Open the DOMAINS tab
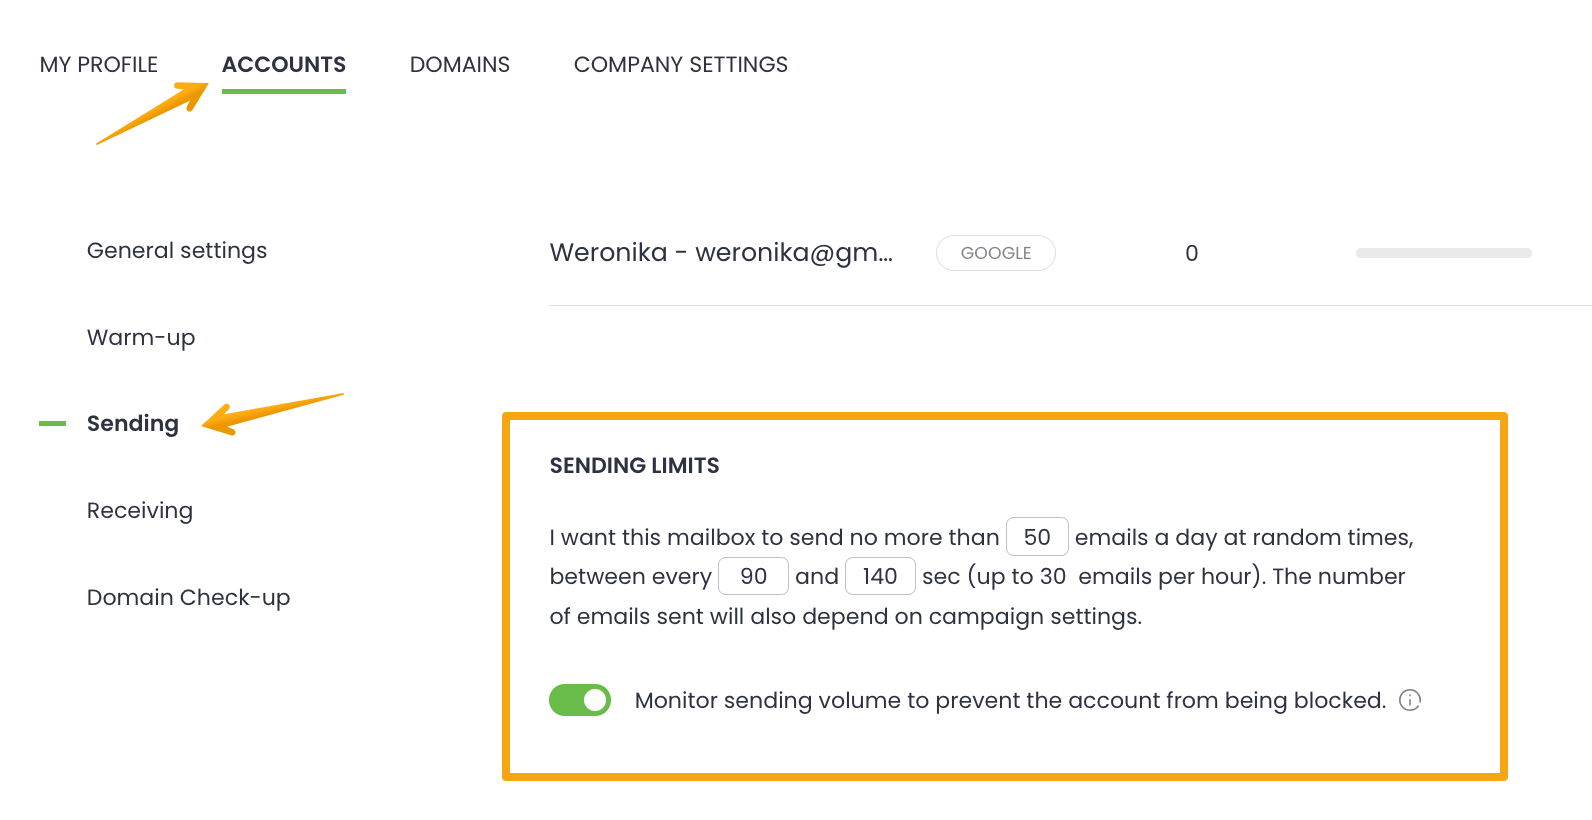1592x820 pixels. (x=459, y=64)
